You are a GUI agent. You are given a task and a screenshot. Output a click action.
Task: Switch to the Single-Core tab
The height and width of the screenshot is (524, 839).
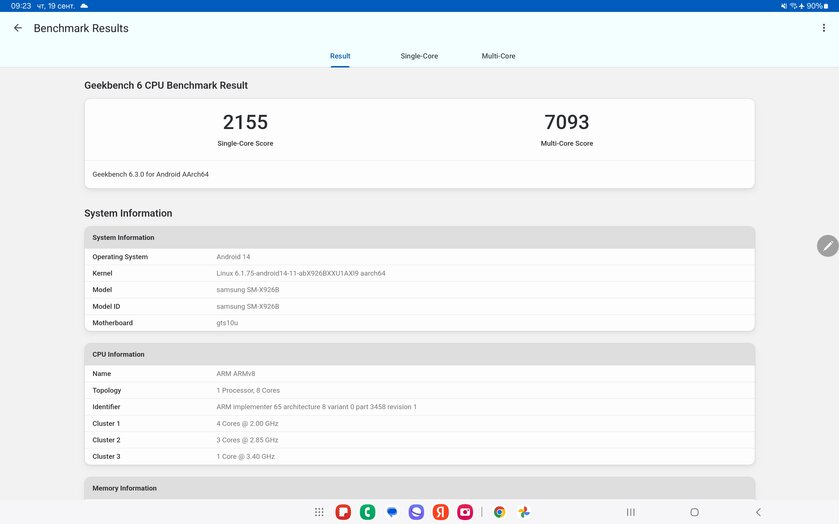(419, 56)
